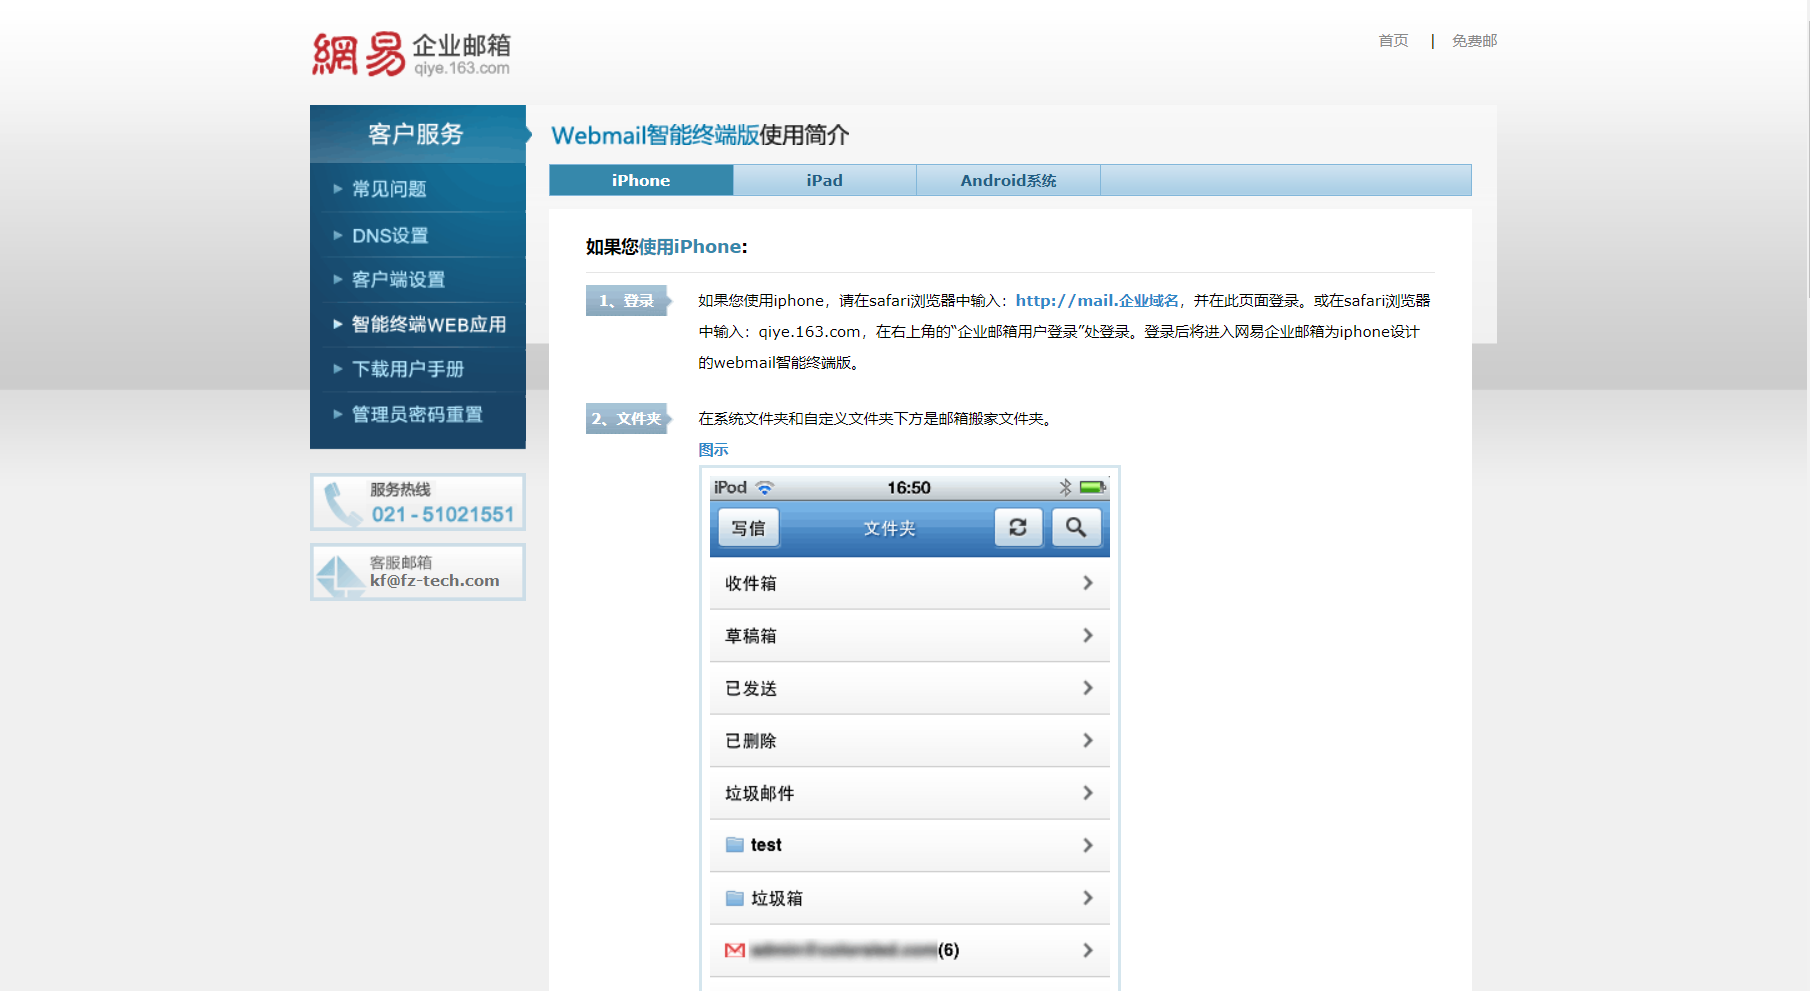Click the 使用iPhone heading link
This screenshot has width=1810, height=991.
click(x=690, y=247)
